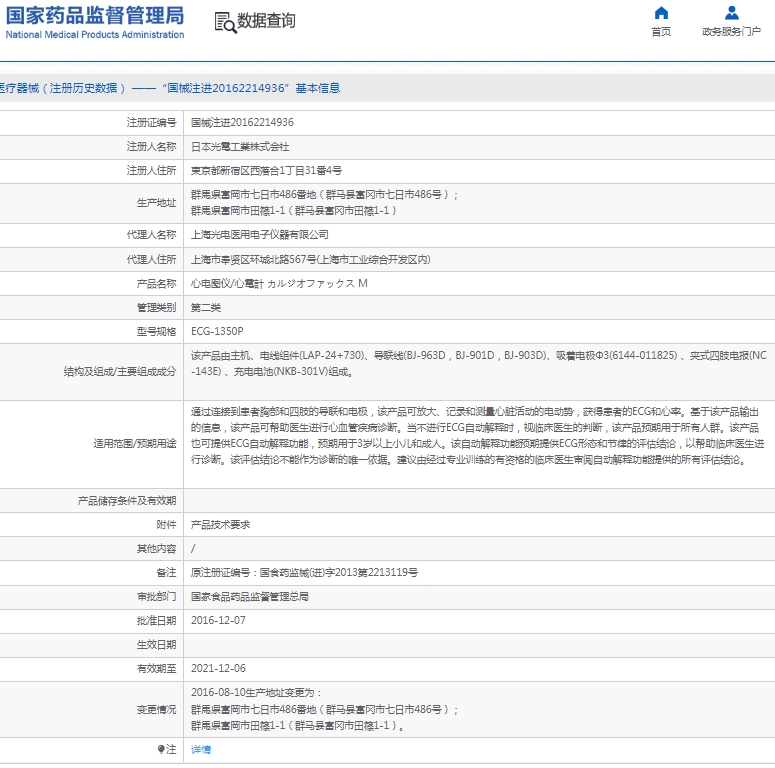The width and height of the screenshot is (775, 768).
Task: Click the 批准日期 row label
Action: tap(156, 620)
